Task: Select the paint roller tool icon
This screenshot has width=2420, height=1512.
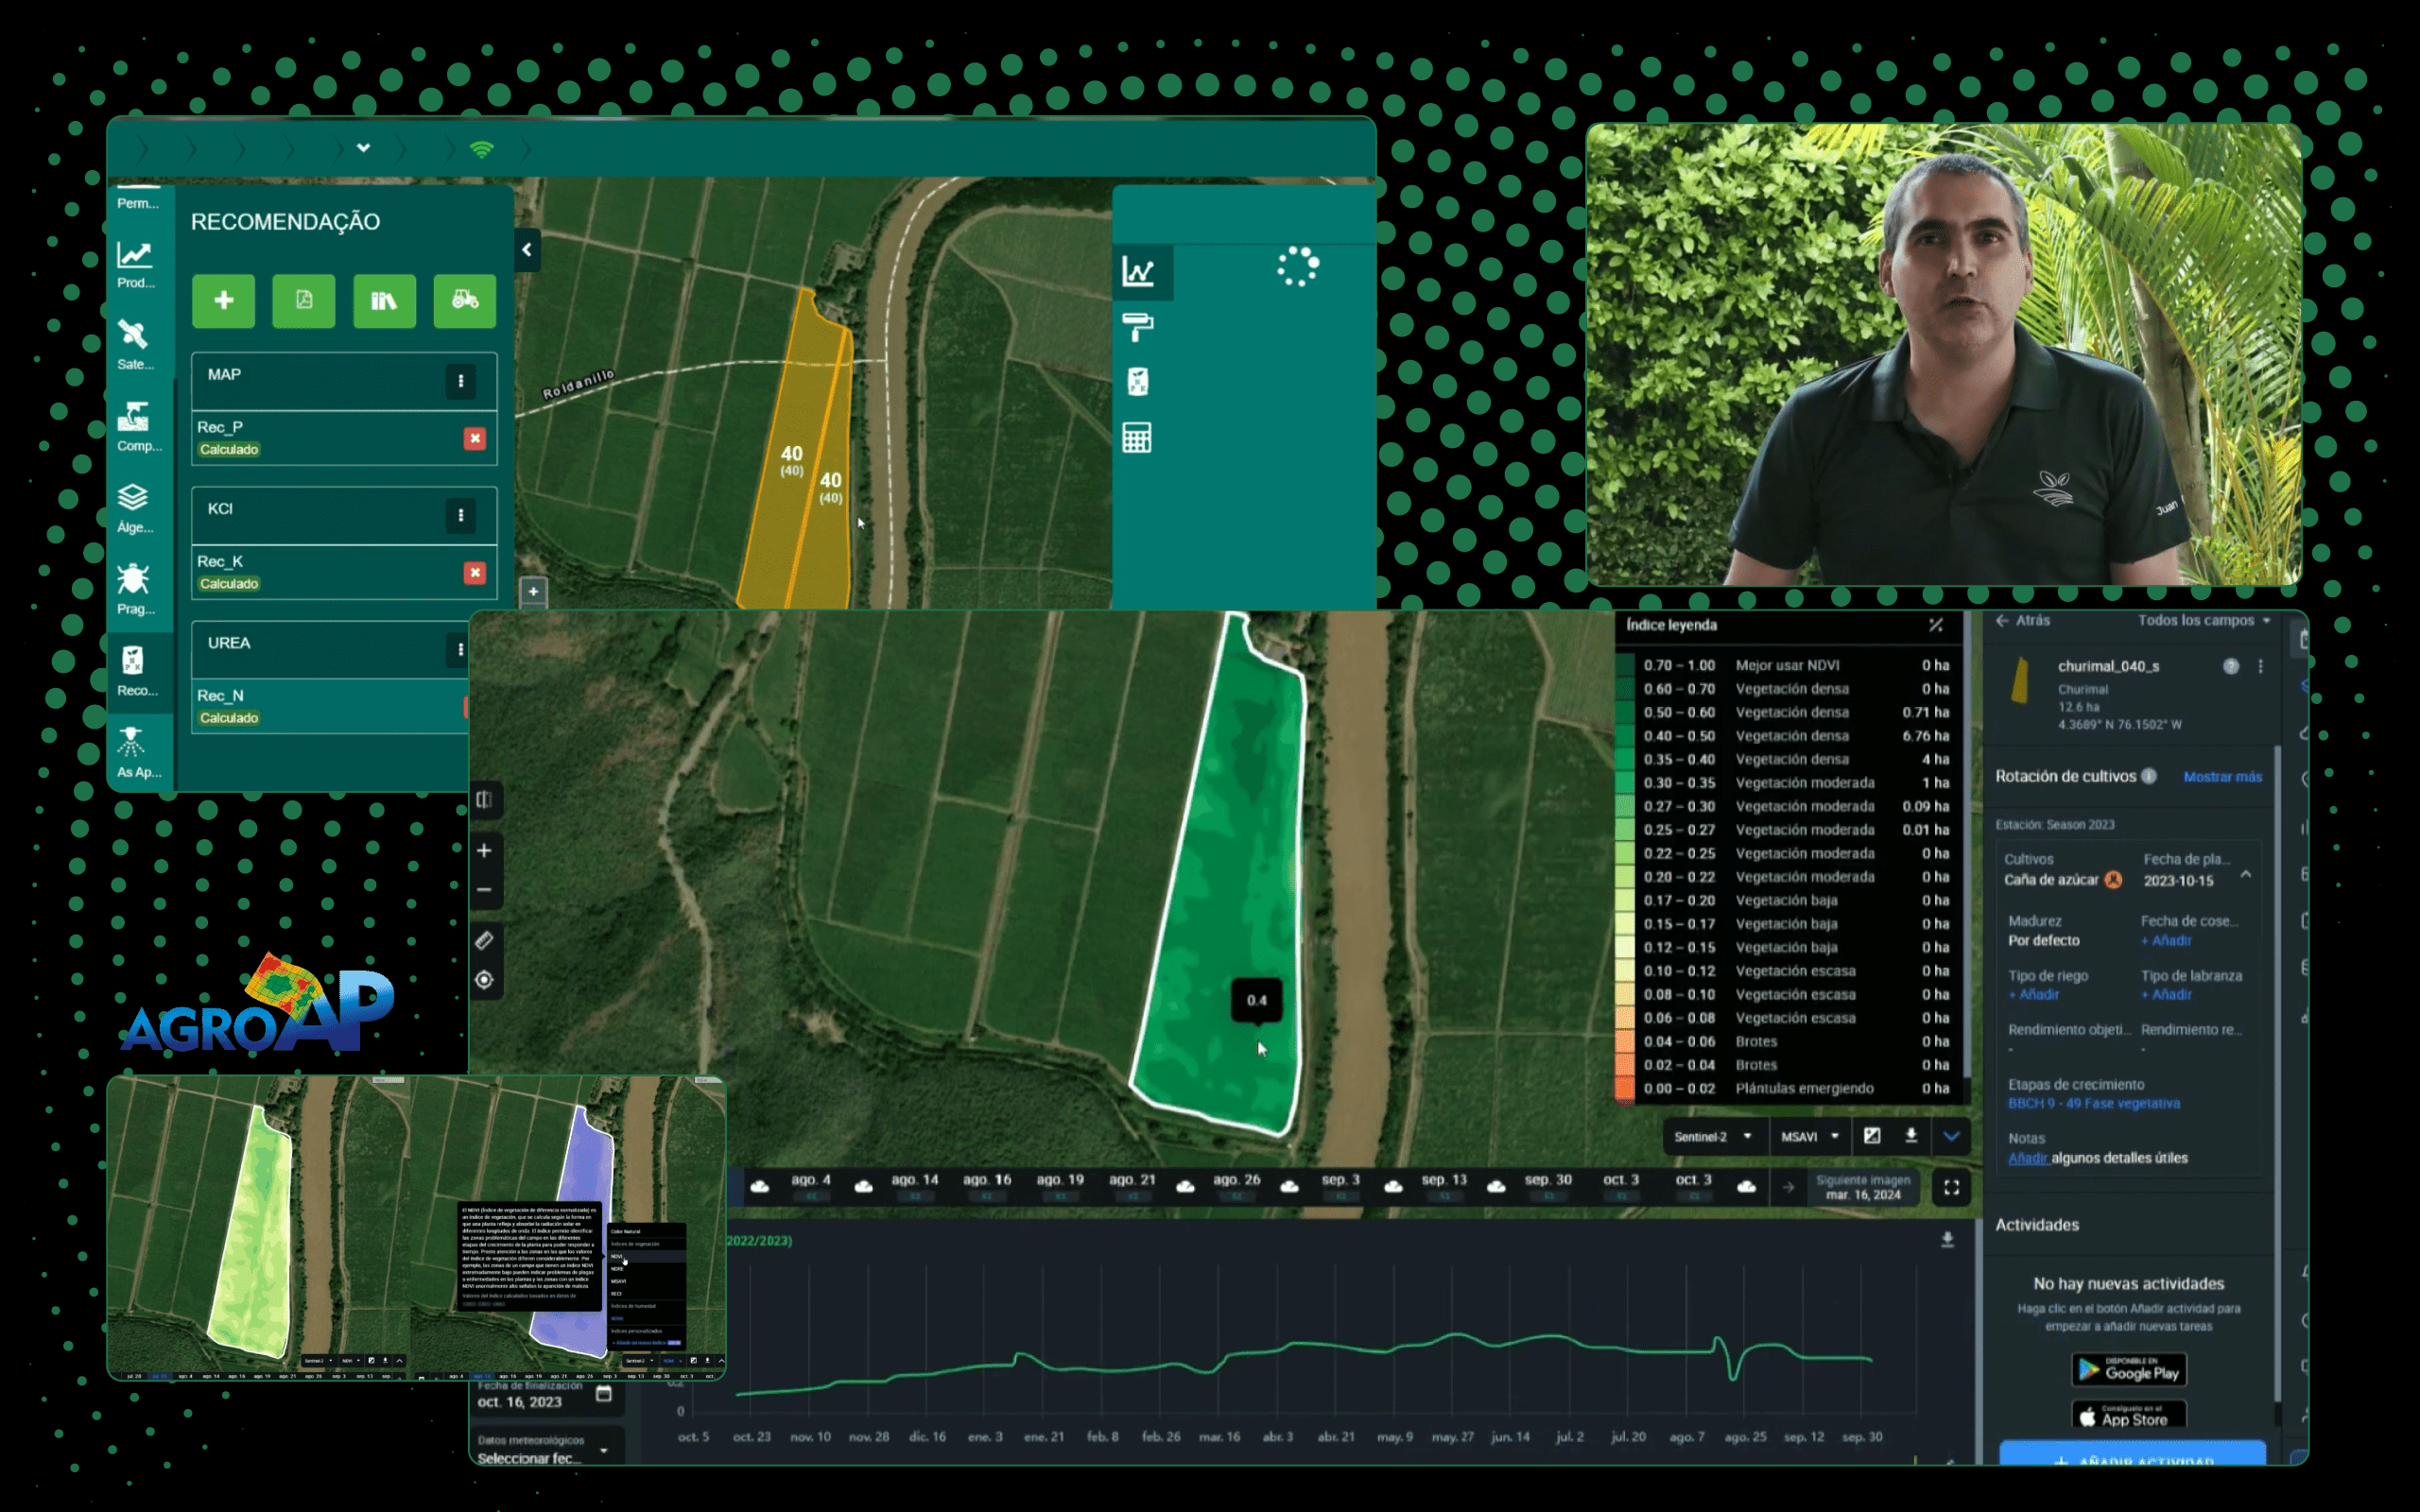Action: coord(1137,325)
